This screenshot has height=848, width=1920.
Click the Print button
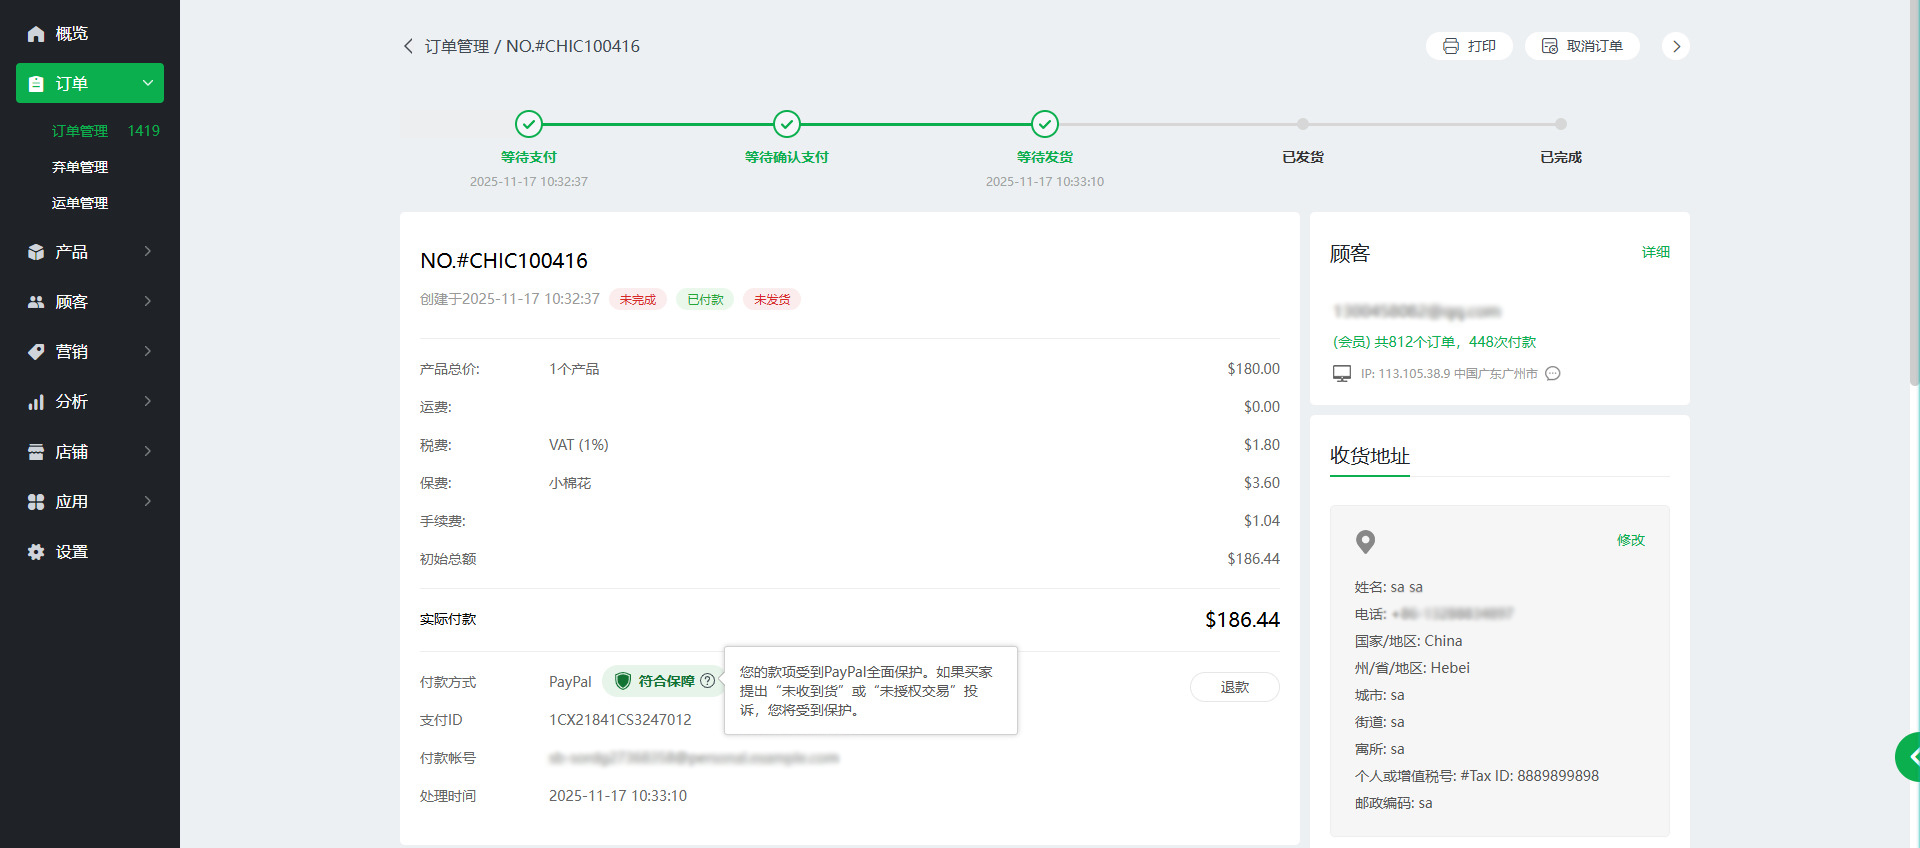(1469, 46)
